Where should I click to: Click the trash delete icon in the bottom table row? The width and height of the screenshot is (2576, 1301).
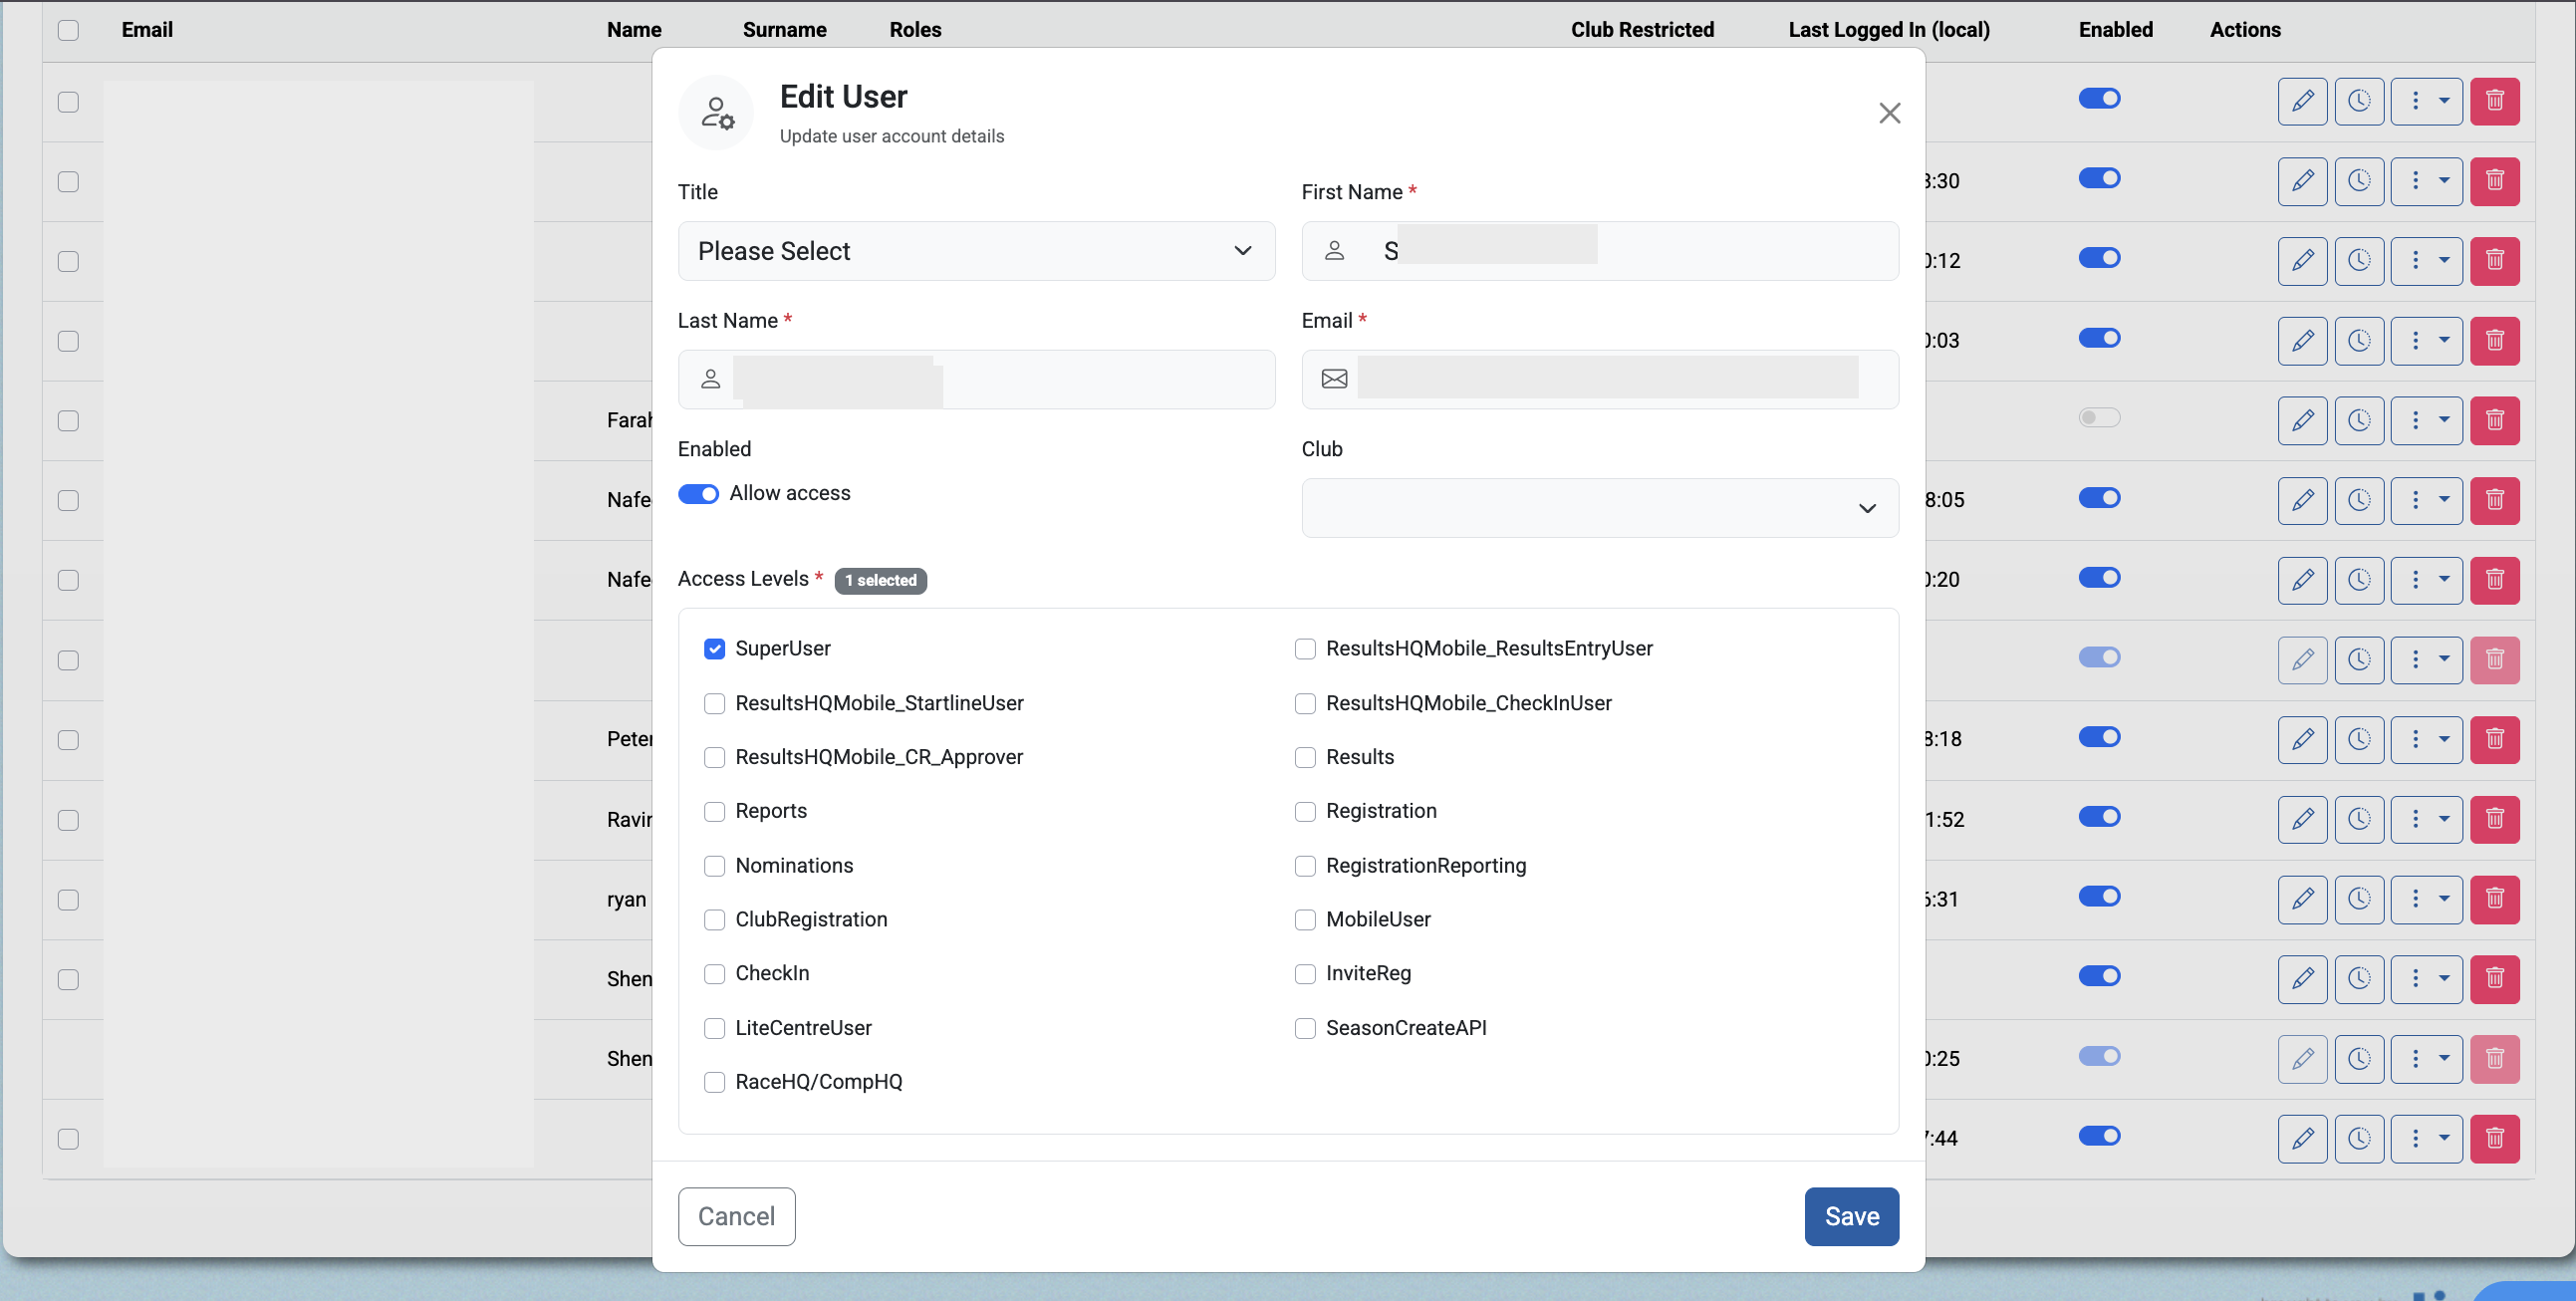pos(2494,1138)
